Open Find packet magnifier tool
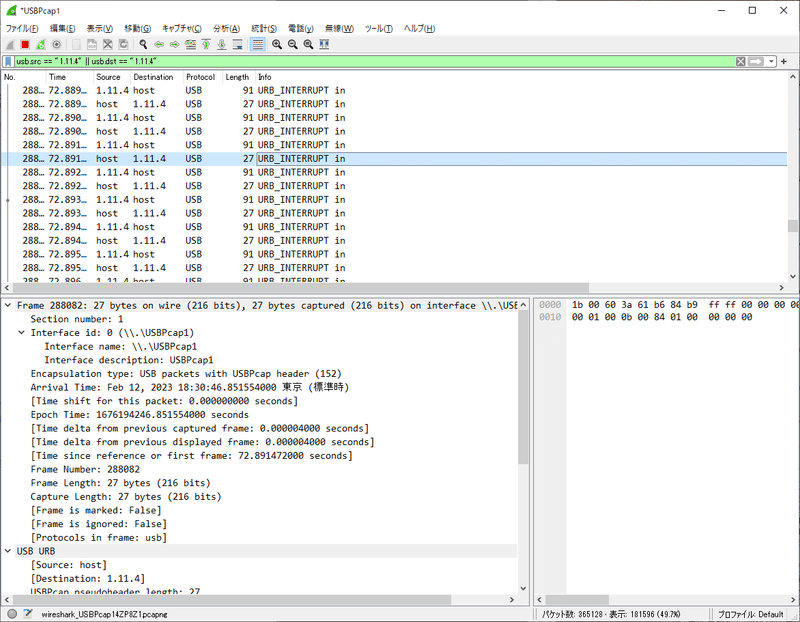This screenshot has width=800, height=622. click(143, 45)
